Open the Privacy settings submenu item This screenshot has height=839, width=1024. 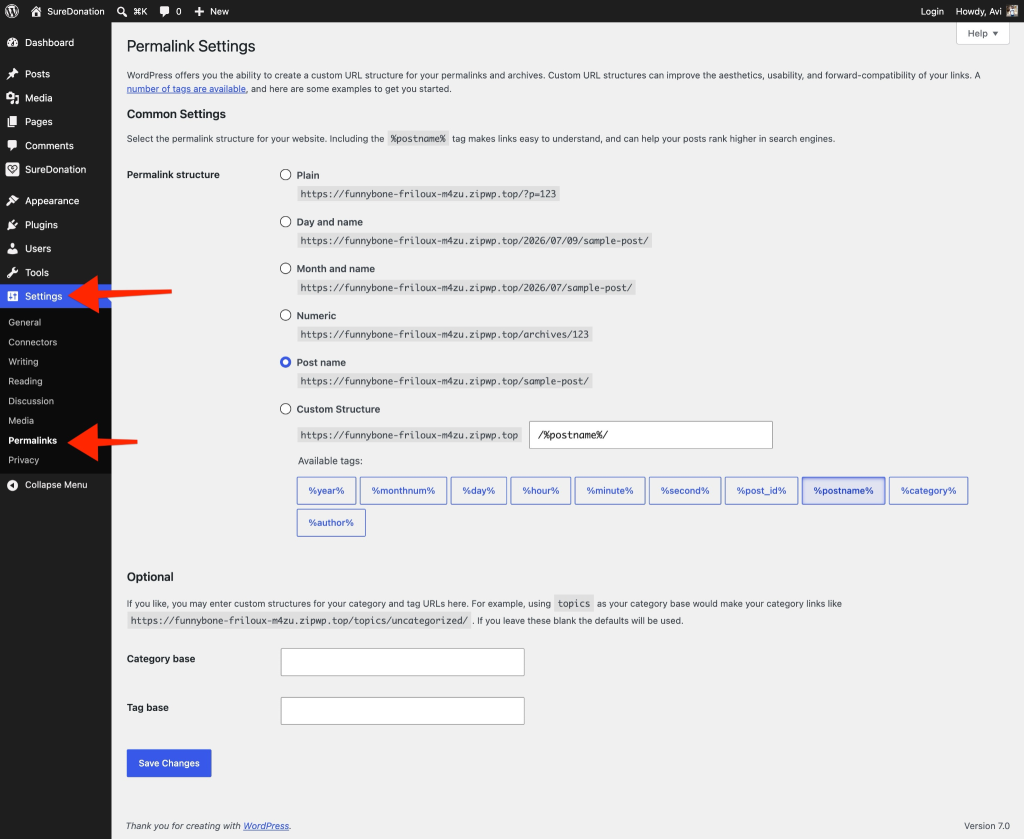point(24,460)
